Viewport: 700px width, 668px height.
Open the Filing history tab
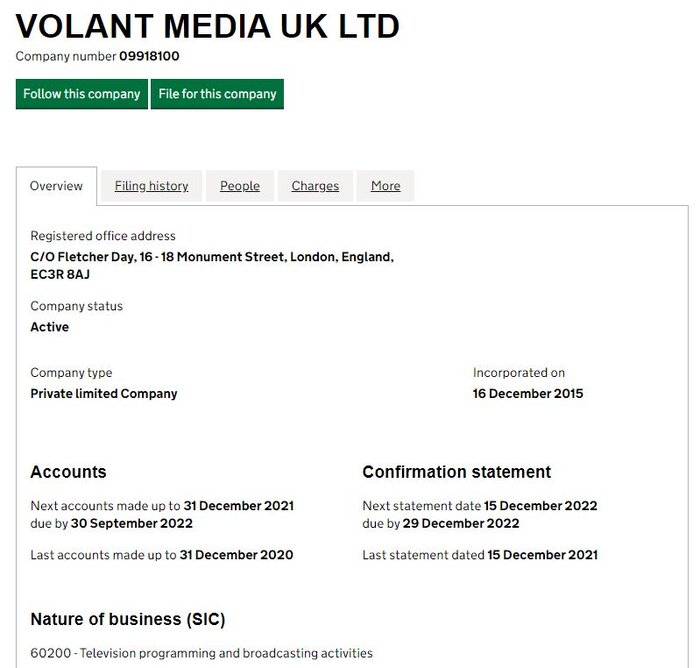[151, 186]
